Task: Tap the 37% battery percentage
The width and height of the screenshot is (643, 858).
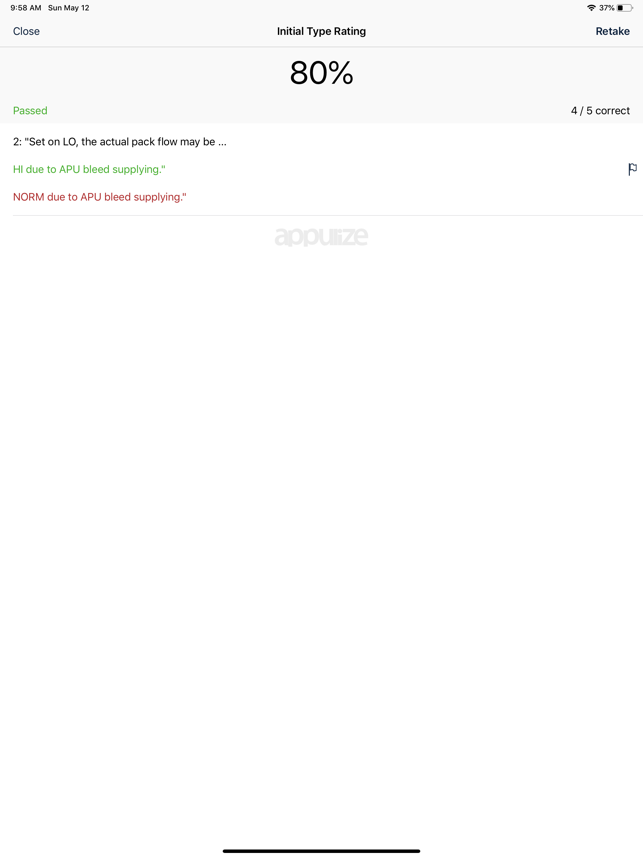Action: pyautogui.click(x=606, y=8)
